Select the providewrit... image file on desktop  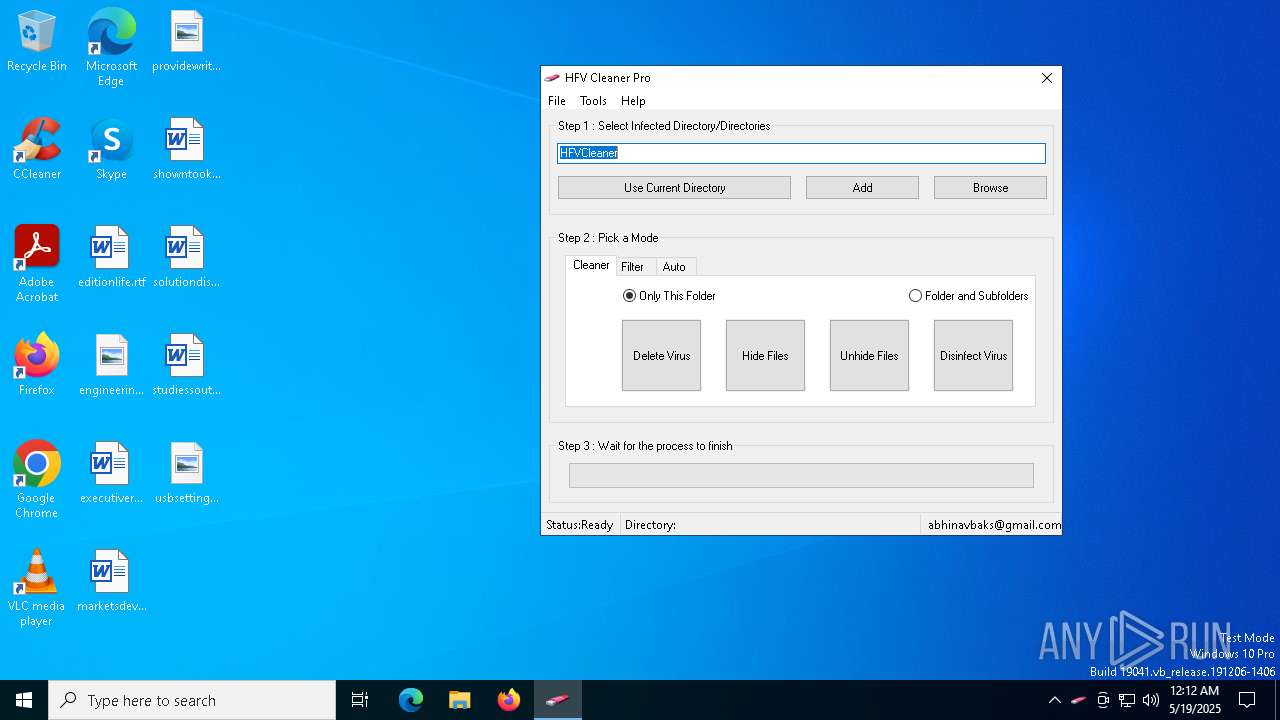pos(186,41)
